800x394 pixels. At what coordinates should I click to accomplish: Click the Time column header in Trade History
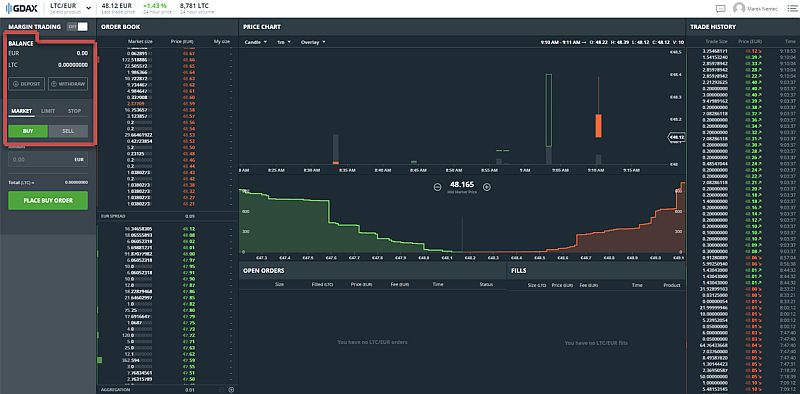(790, 41)
